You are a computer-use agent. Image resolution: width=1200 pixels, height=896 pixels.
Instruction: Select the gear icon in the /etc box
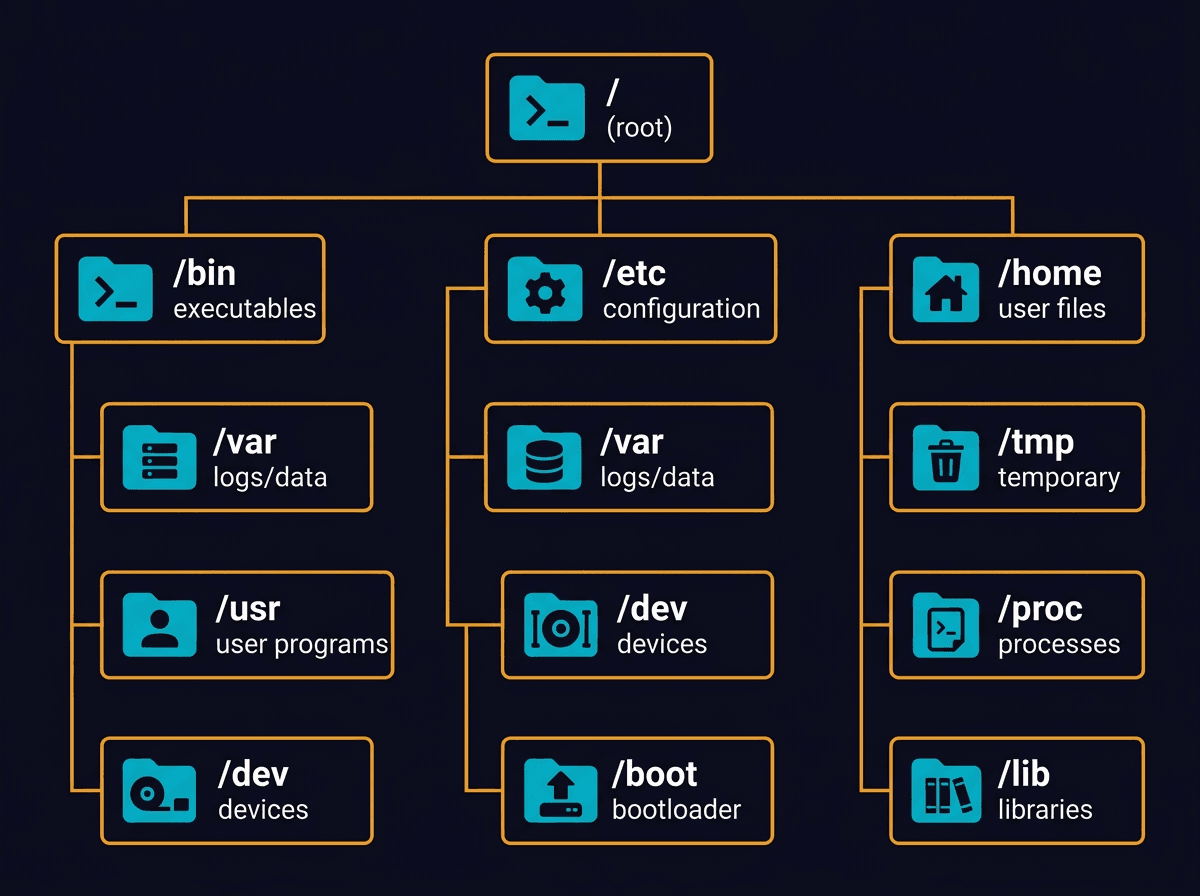tap(544, 290)
